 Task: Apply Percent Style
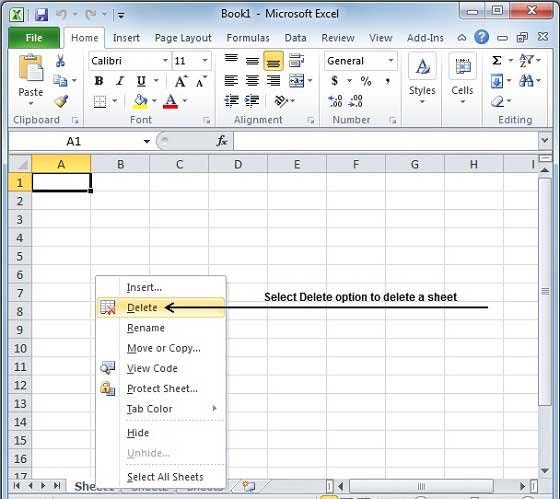point(366,81)
